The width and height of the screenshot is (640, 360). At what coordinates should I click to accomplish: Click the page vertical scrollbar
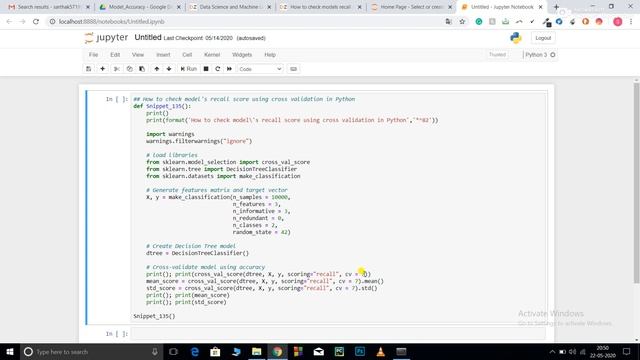[x=636, y=184]
